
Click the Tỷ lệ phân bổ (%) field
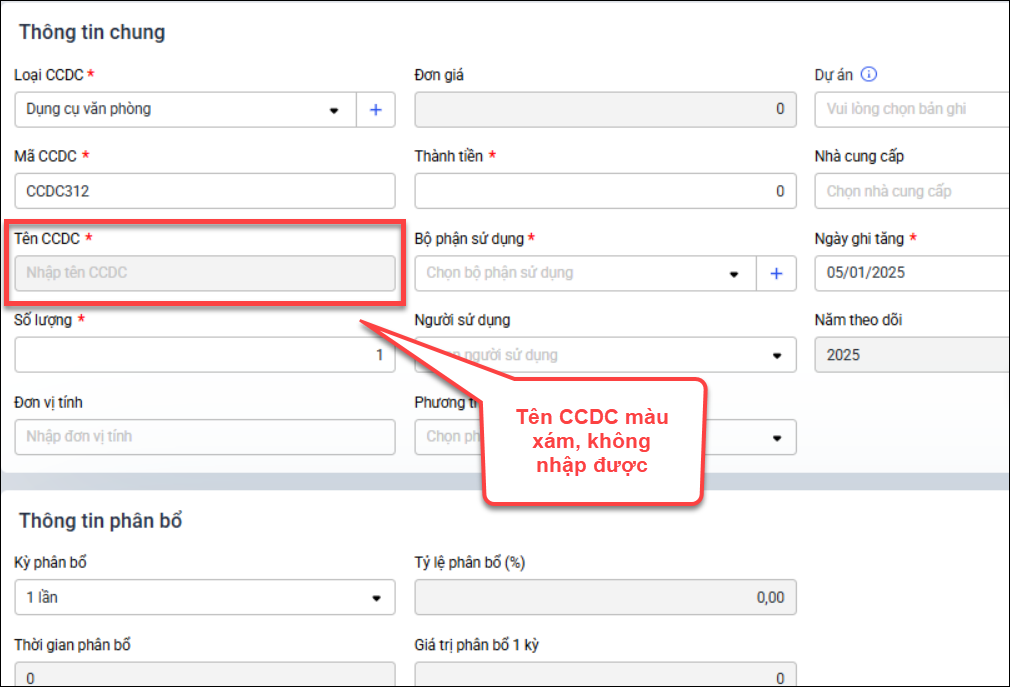tap(605, 598)
